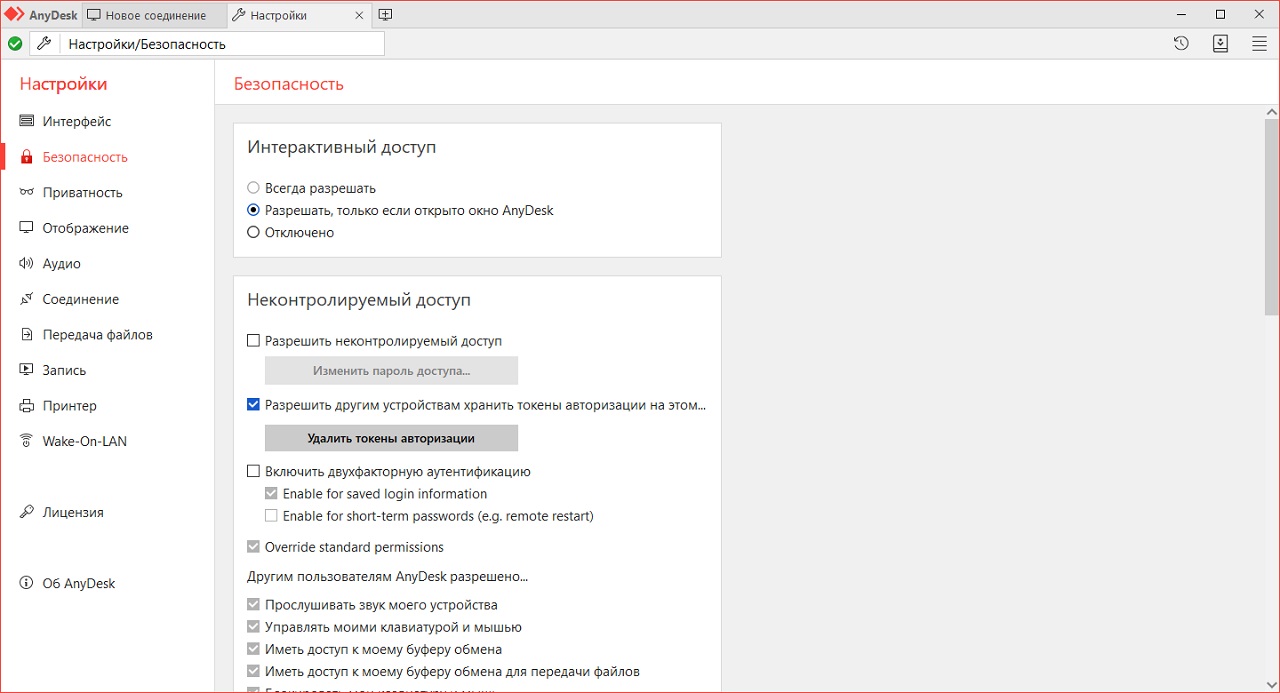Toggle Включить двухфакторную аутентификацию checkbox
The image size is (1280, 693).
tap(253, 471)
